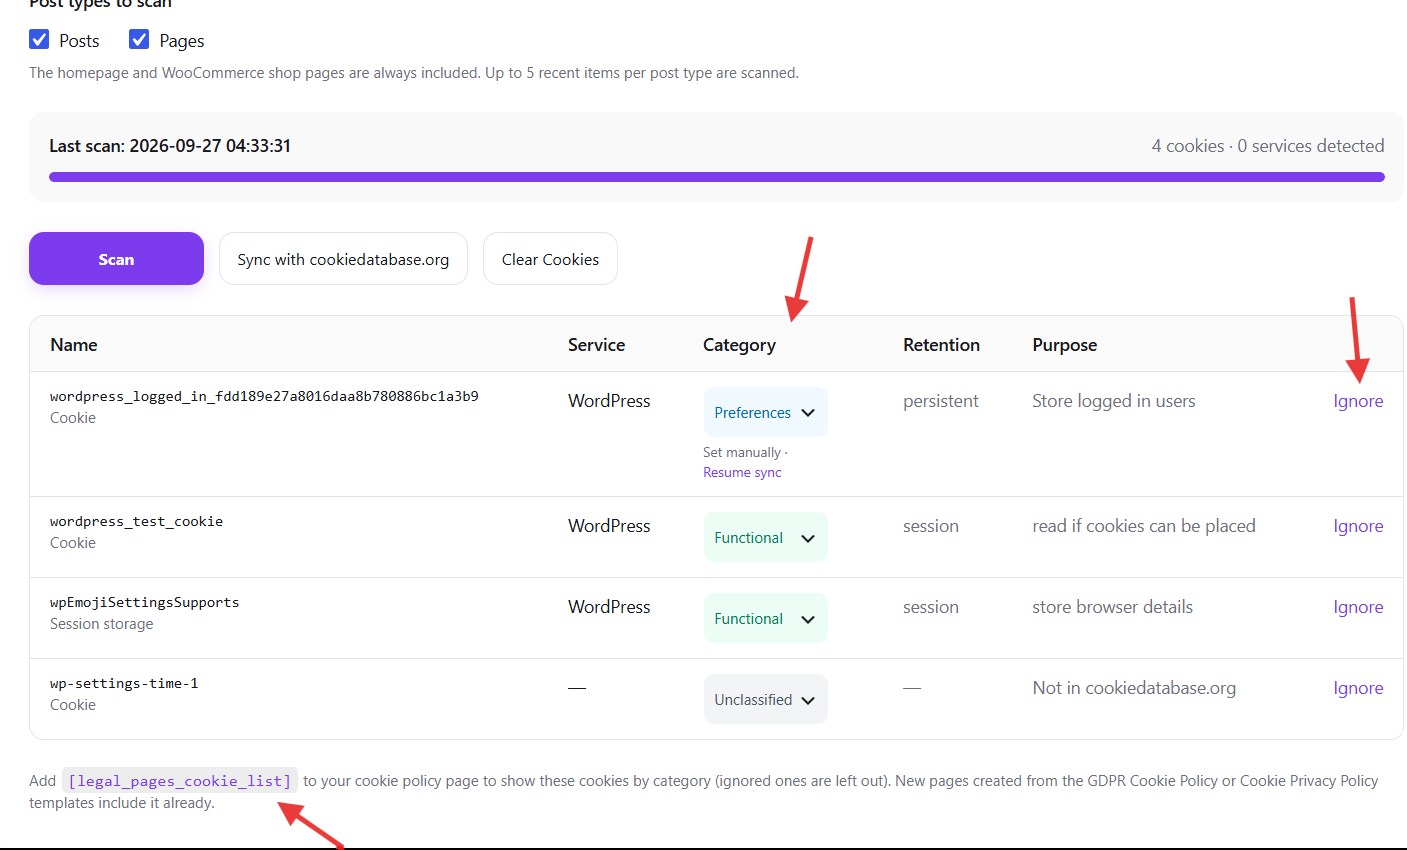The image size is (1407, 850).
Task: Click the wordpress_test_cookie name
Action: click(136, 521)
